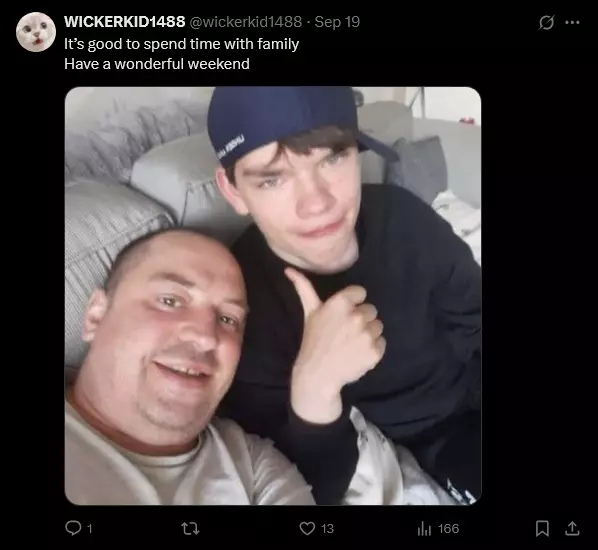Click the reply count number 1
This screenshot has width=598, height=550.
[x=89, y=529]
